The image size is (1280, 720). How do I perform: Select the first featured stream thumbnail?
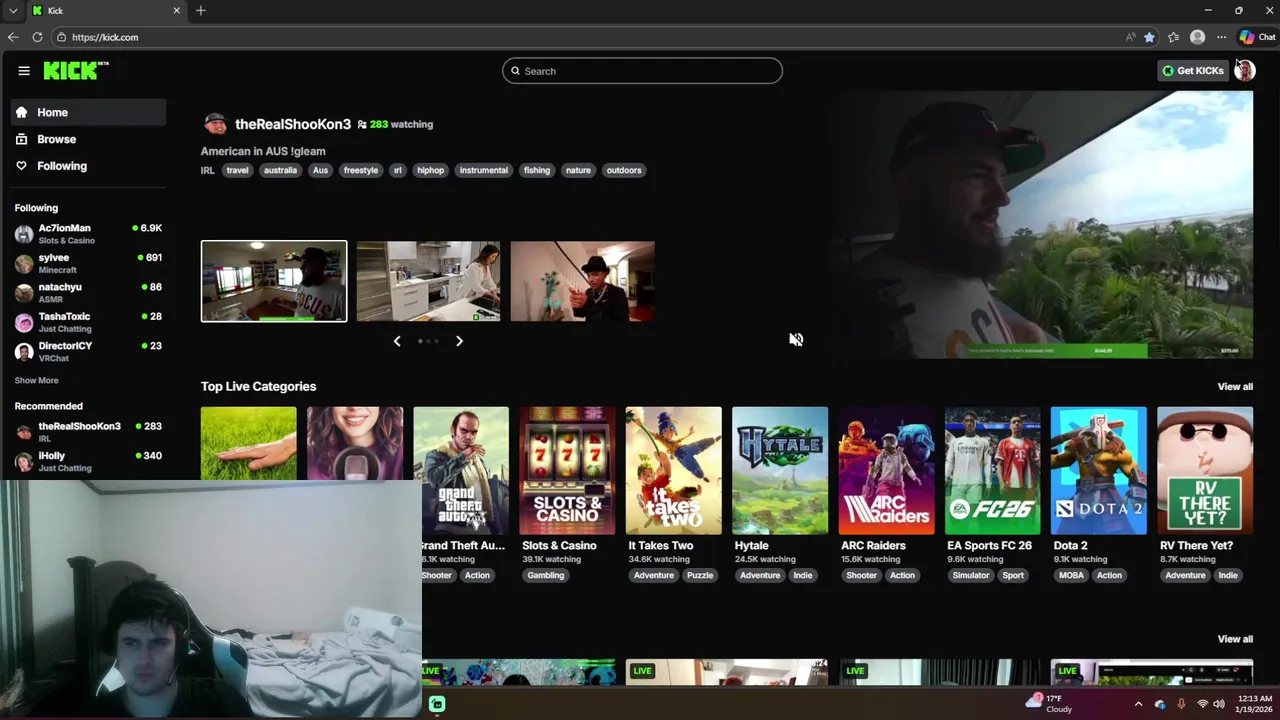274,281
